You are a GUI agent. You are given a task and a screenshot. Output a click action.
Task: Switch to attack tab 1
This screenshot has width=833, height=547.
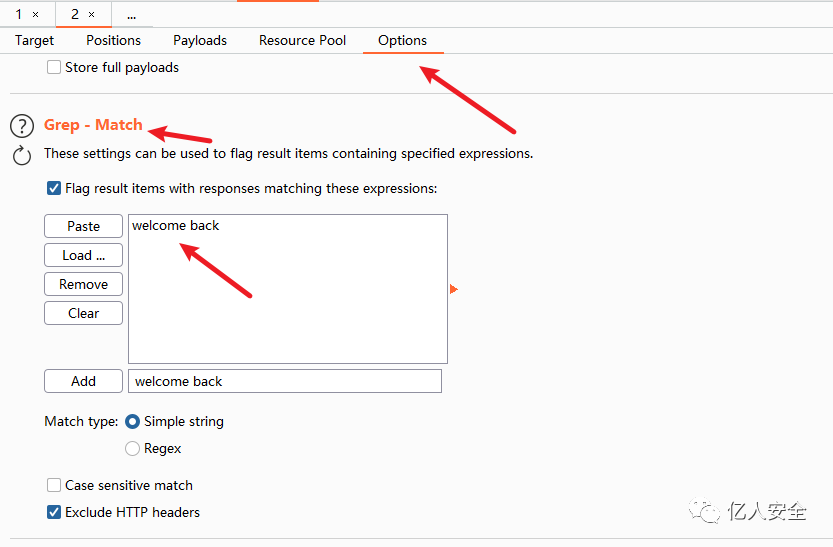click(19, 14)
